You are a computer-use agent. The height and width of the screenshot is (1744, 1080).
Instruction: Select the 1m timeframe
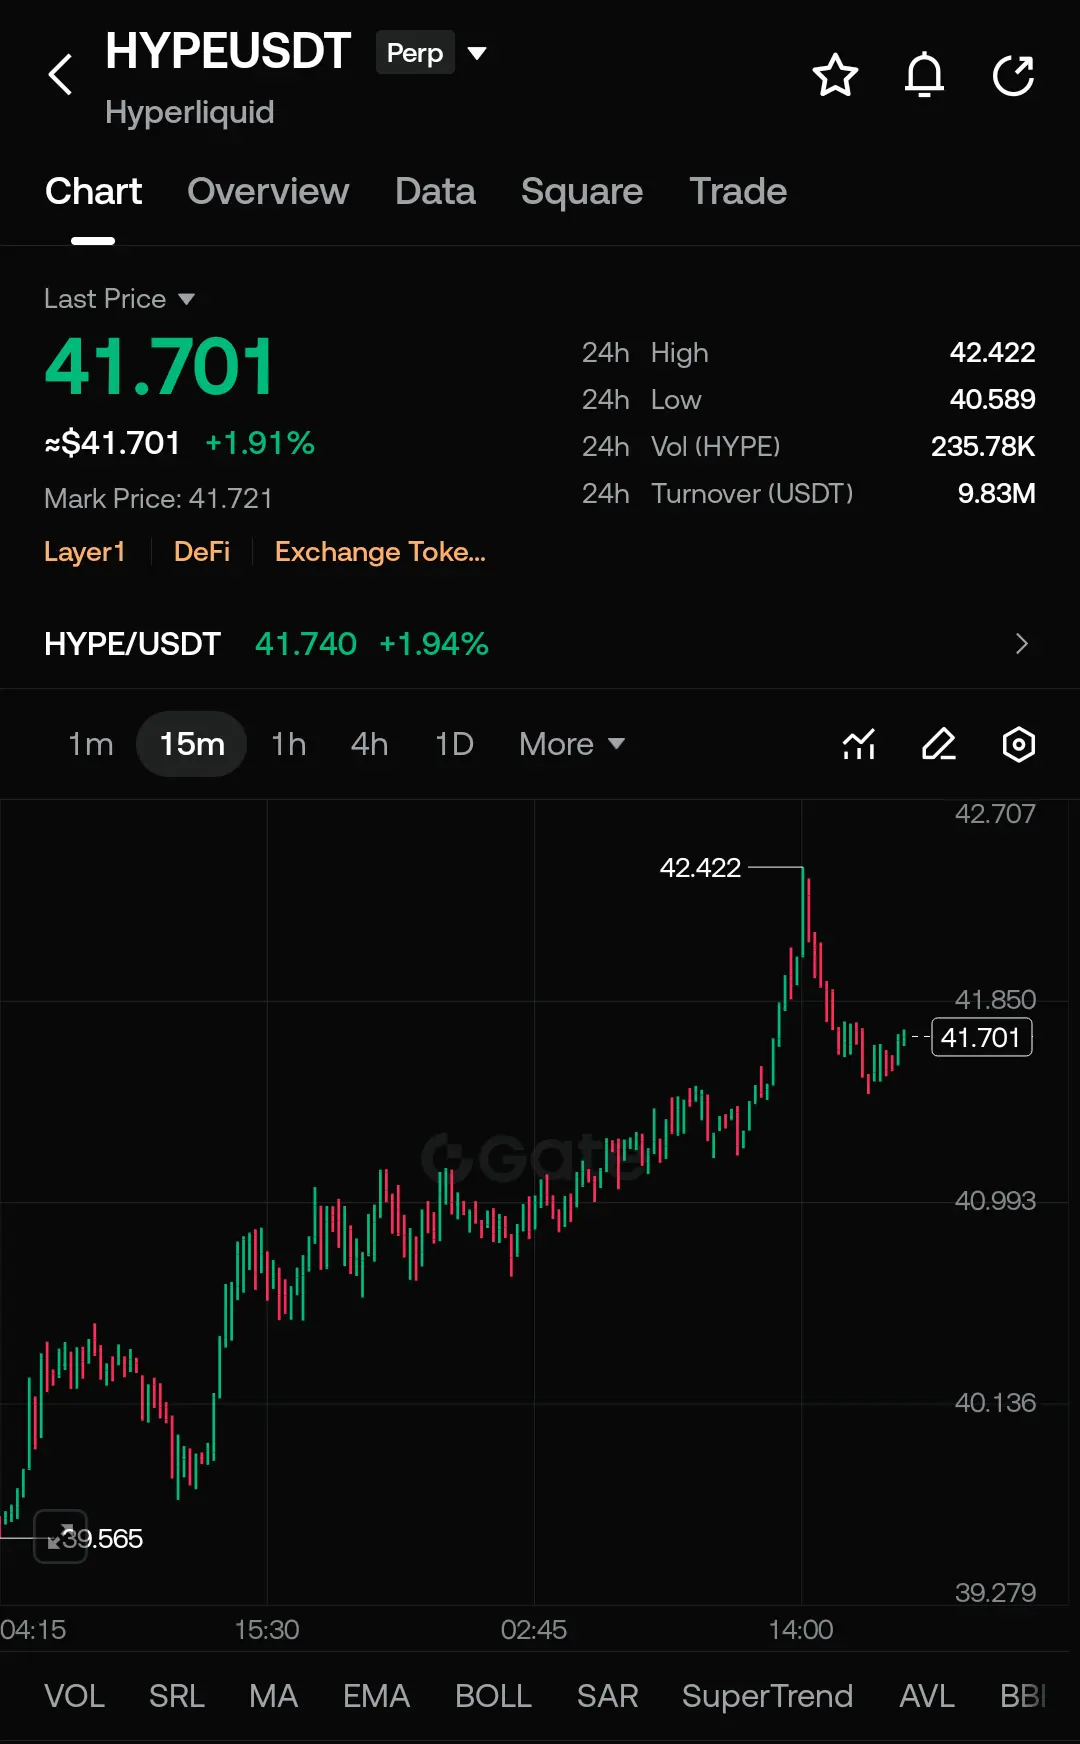click(90, 744)
